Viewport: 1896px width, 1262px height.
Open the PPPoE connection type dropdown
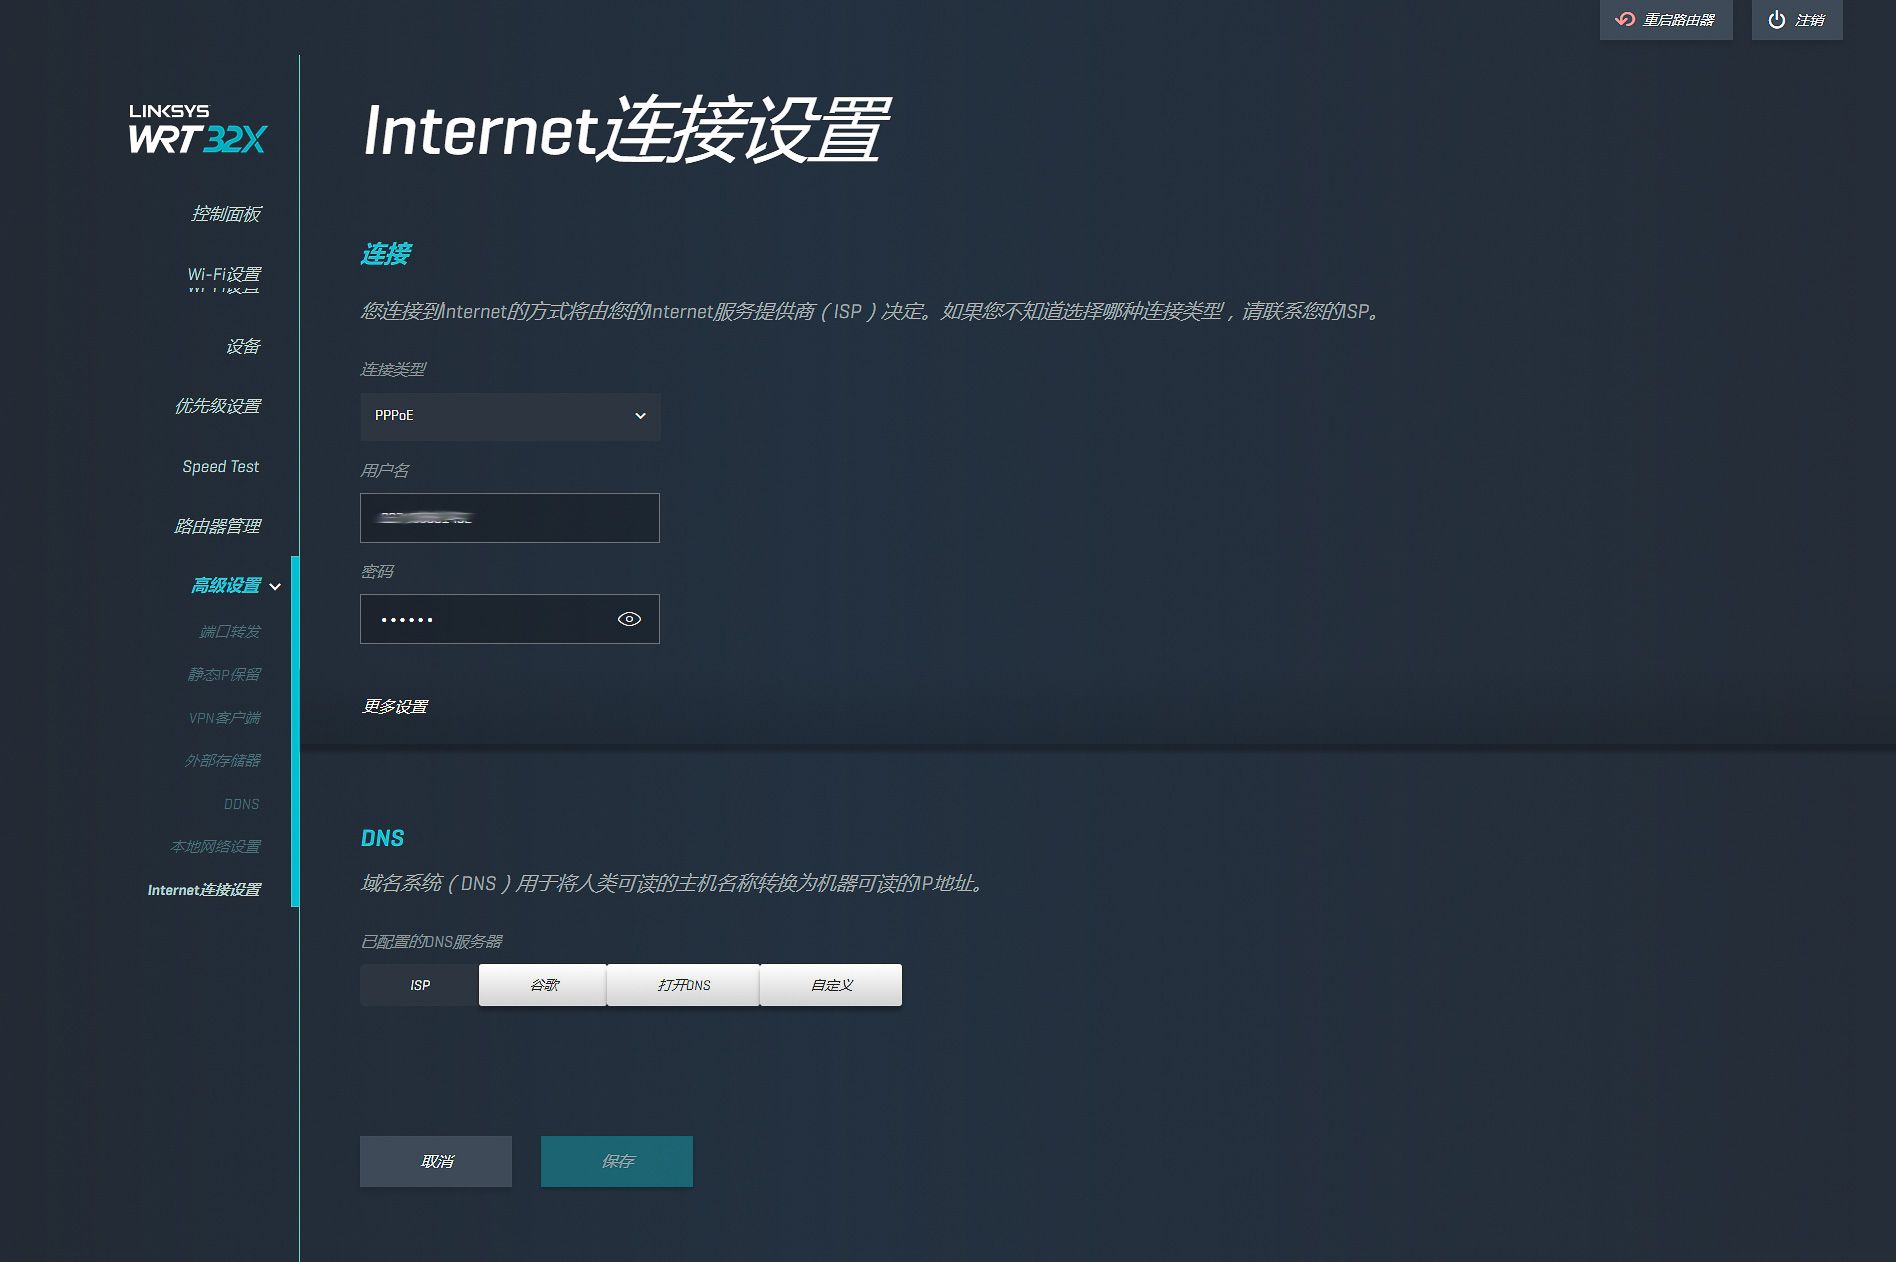(x=510, y=416)
